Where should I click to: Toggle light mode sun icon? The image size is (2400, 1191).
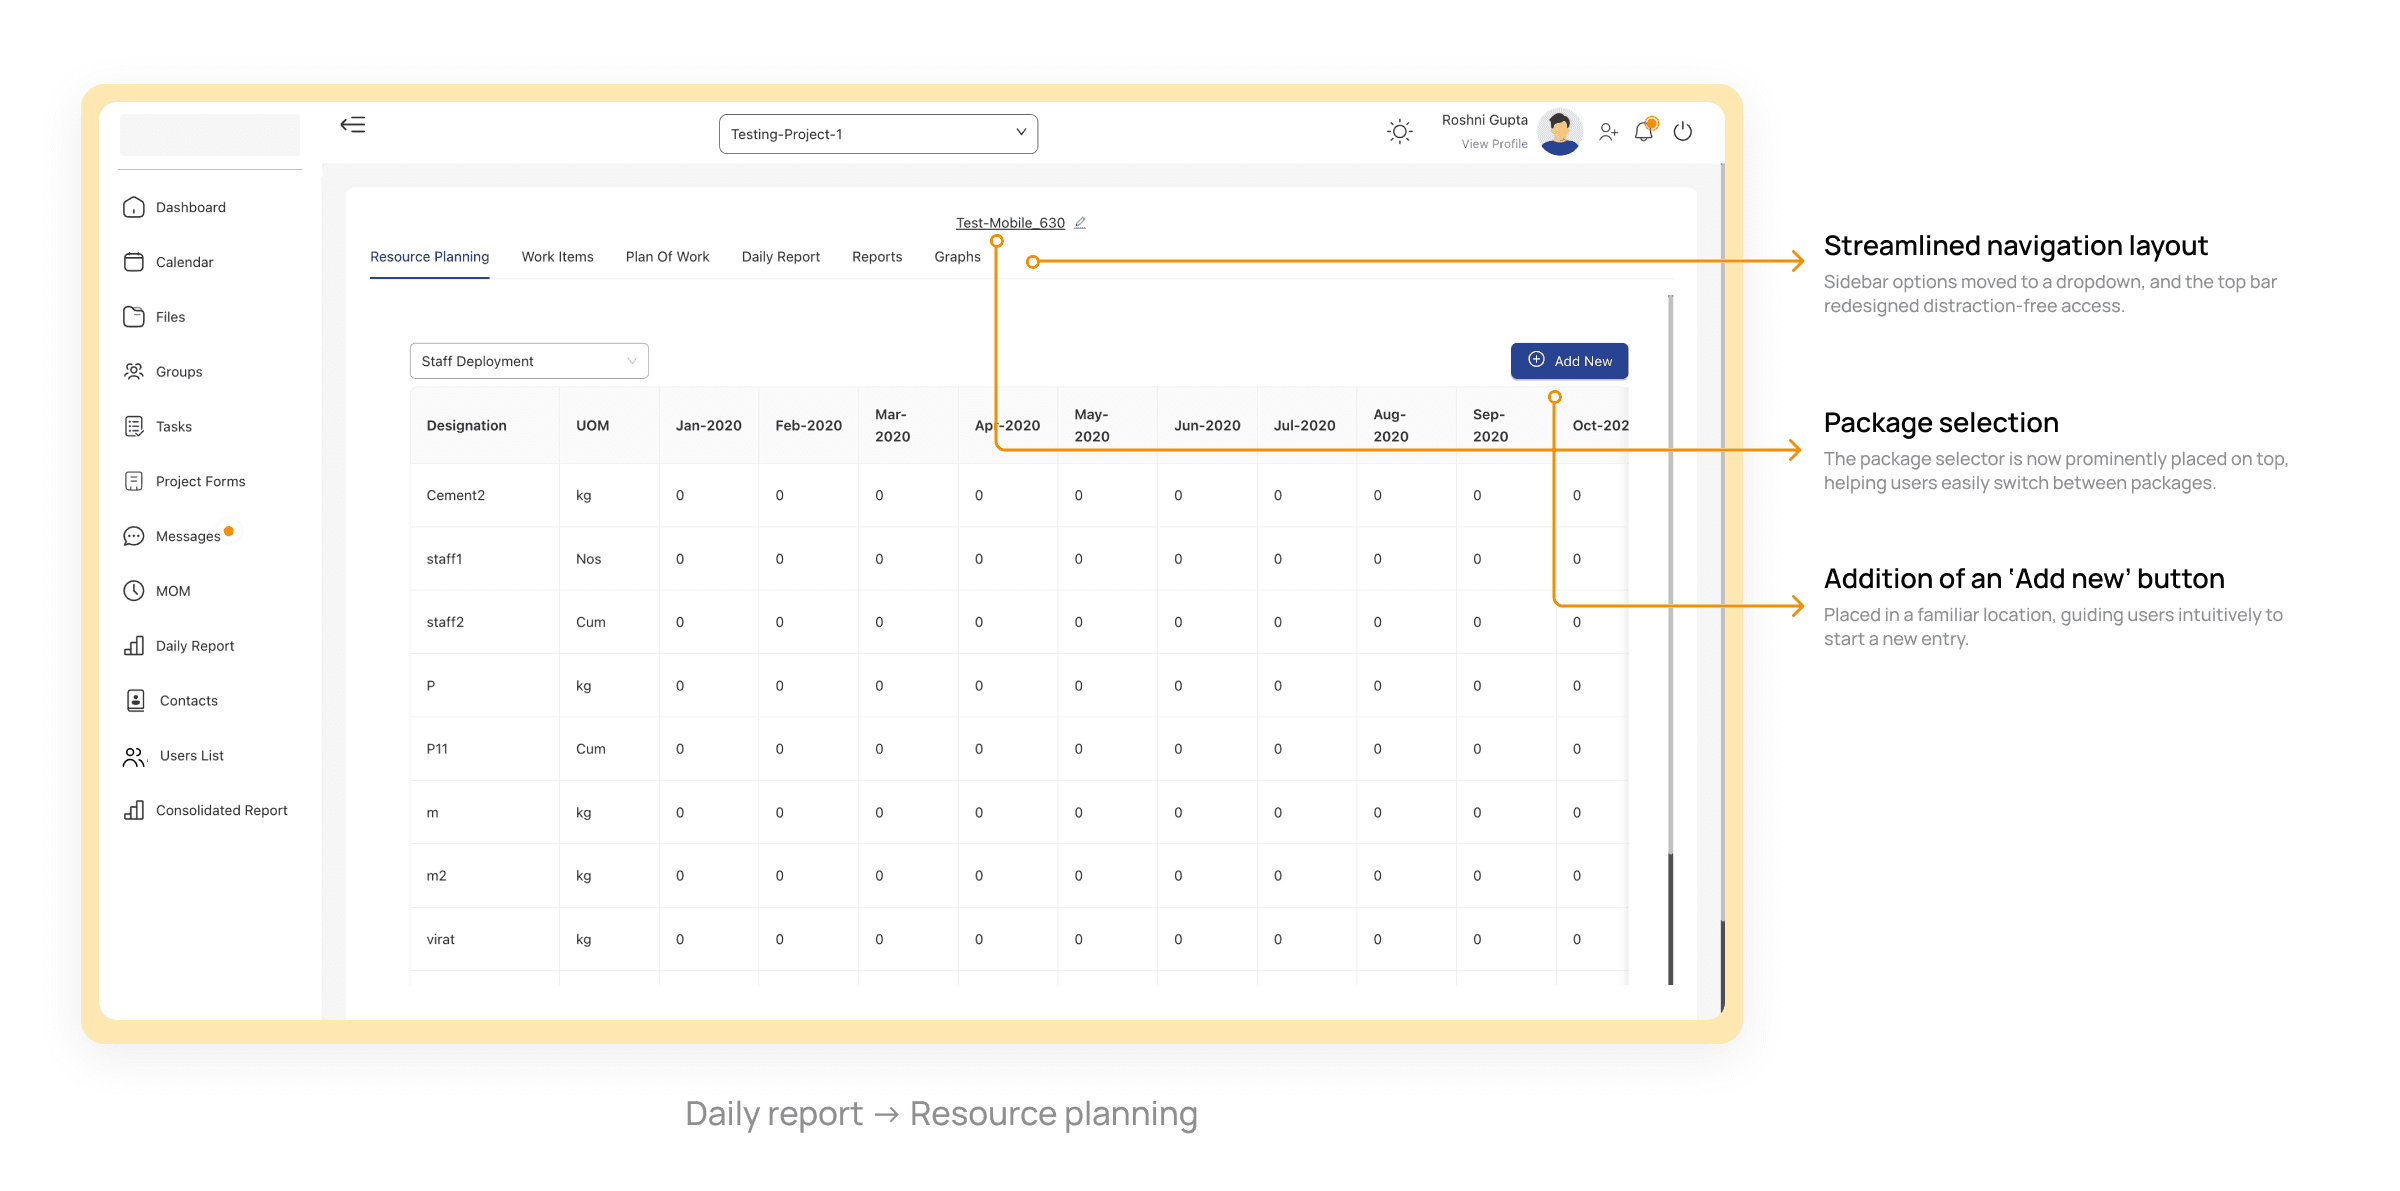tap(1400, 132)
